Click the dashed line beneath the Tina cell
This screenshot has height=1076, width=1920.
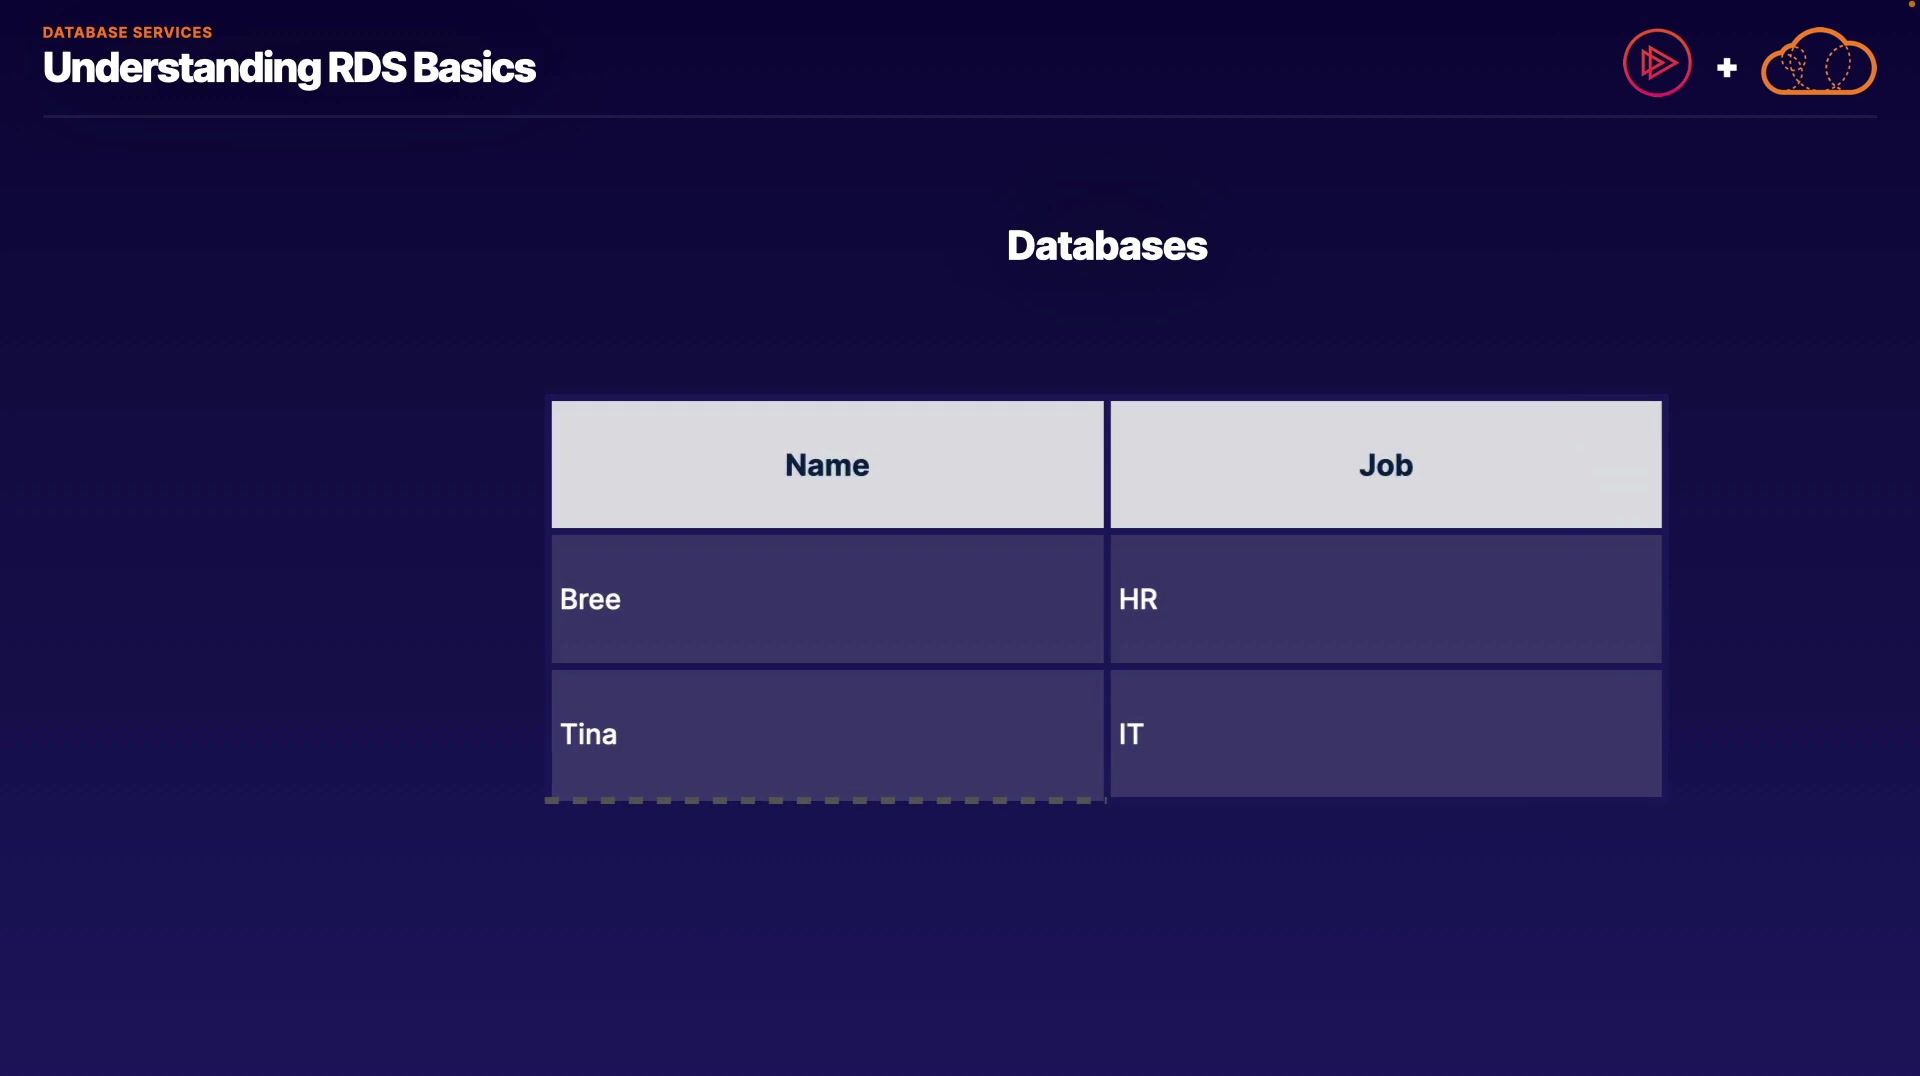click(825, 800)
